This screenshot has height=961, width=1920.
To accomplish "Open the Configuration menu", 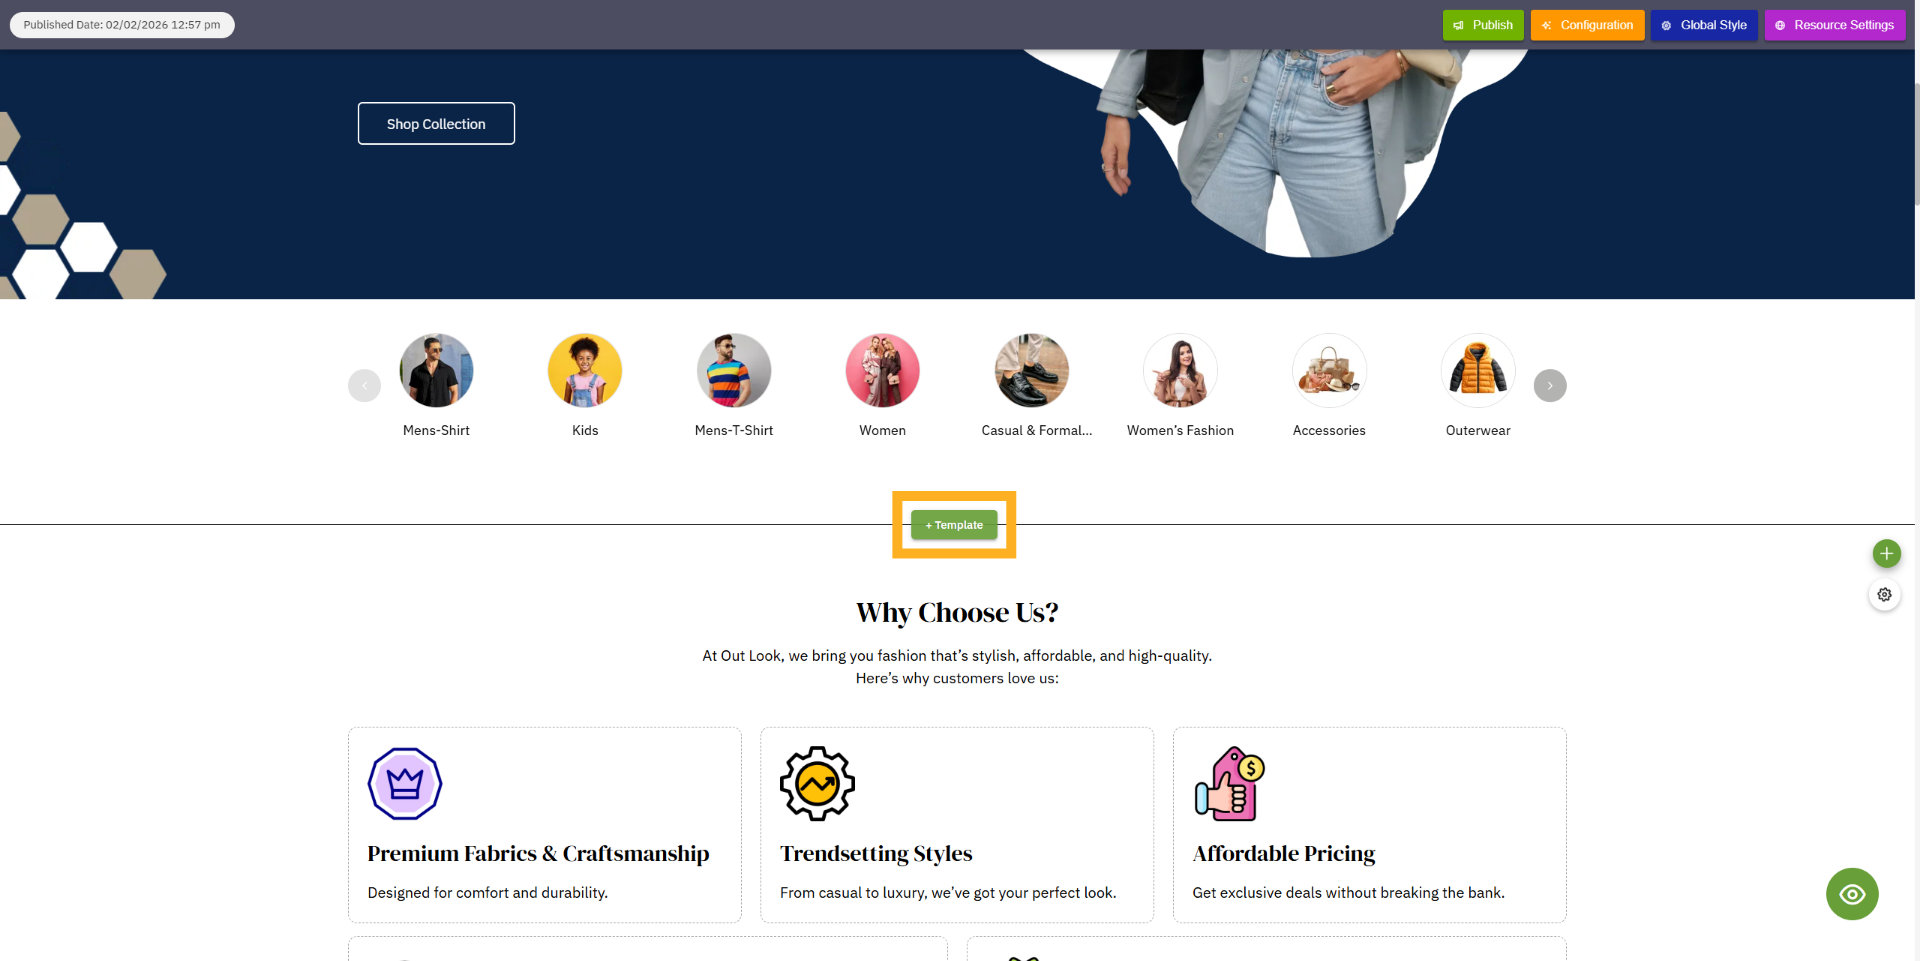I will tap(1587, 25).
